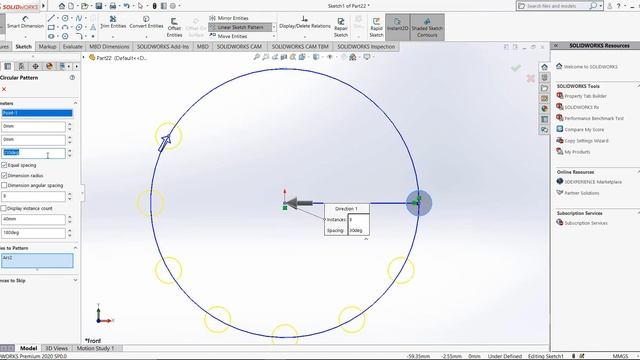This screenshot has width=640, height=360.
Task: Expand Part22 tree flyout arrow
Action: 84,58
